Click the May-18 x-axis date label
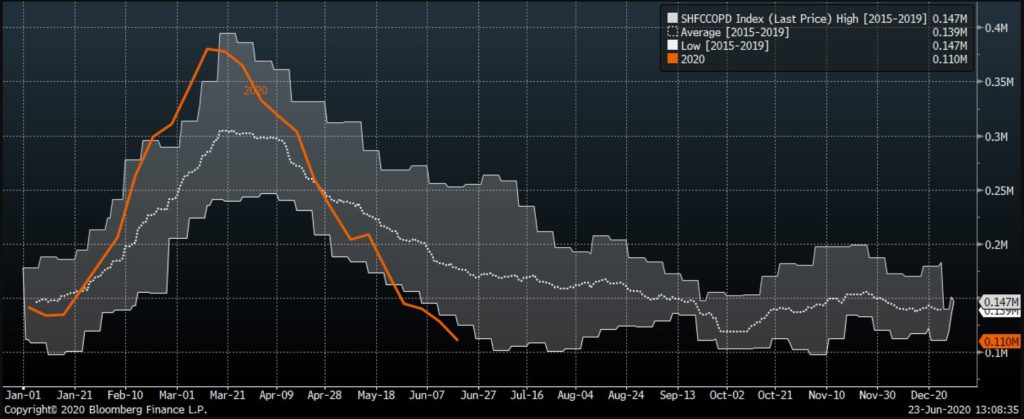 tap(377, 395)
